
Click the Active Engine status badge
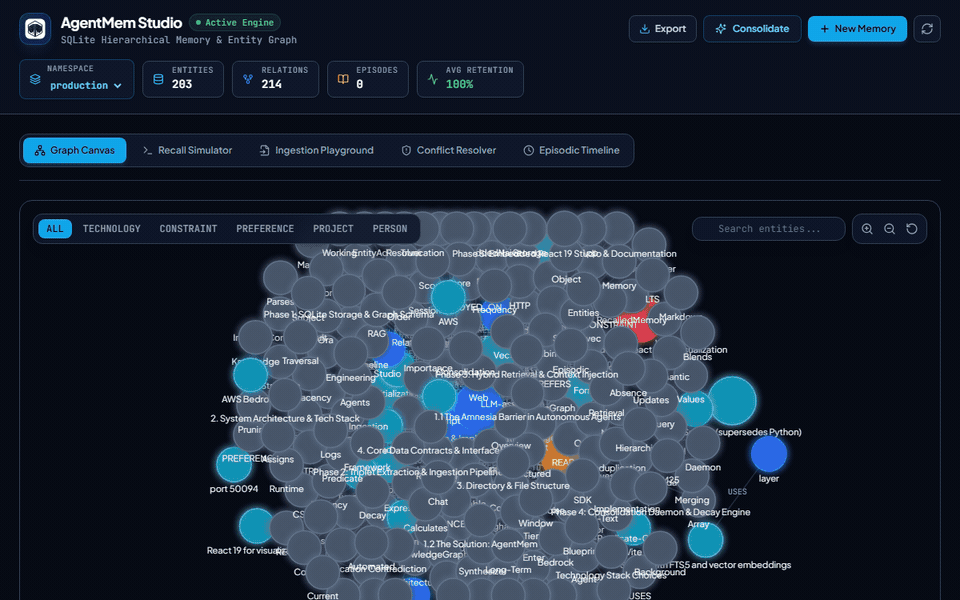point(235,23)
